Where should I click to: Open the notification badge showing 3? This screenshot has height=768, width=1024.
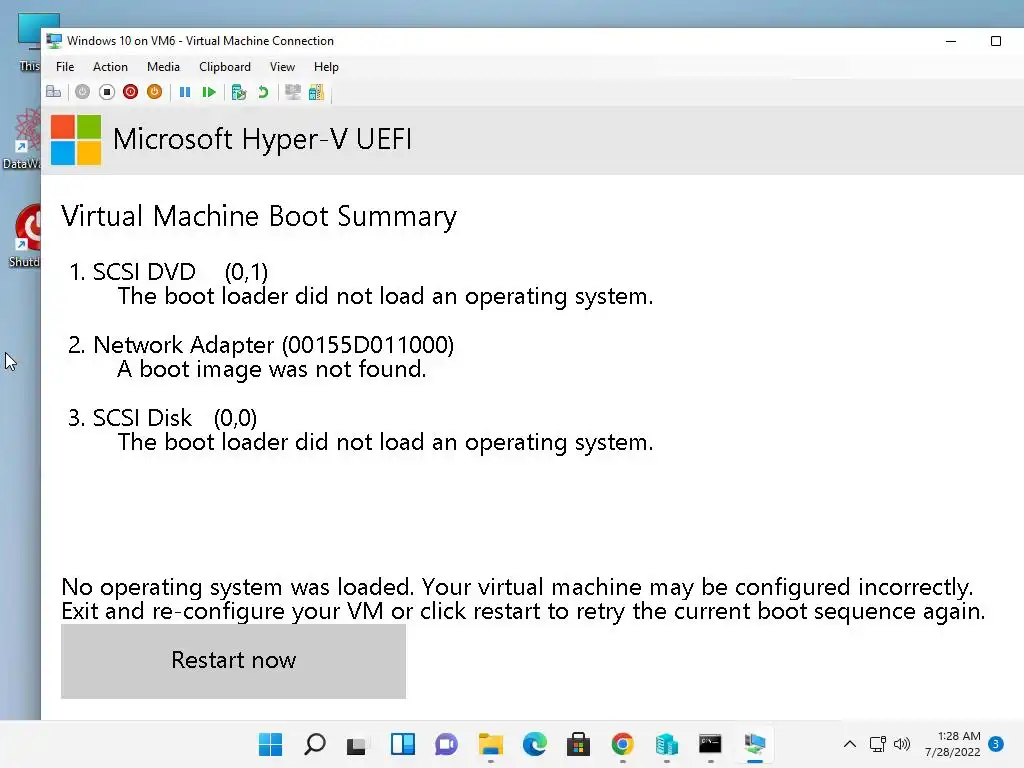click(996, 744)
